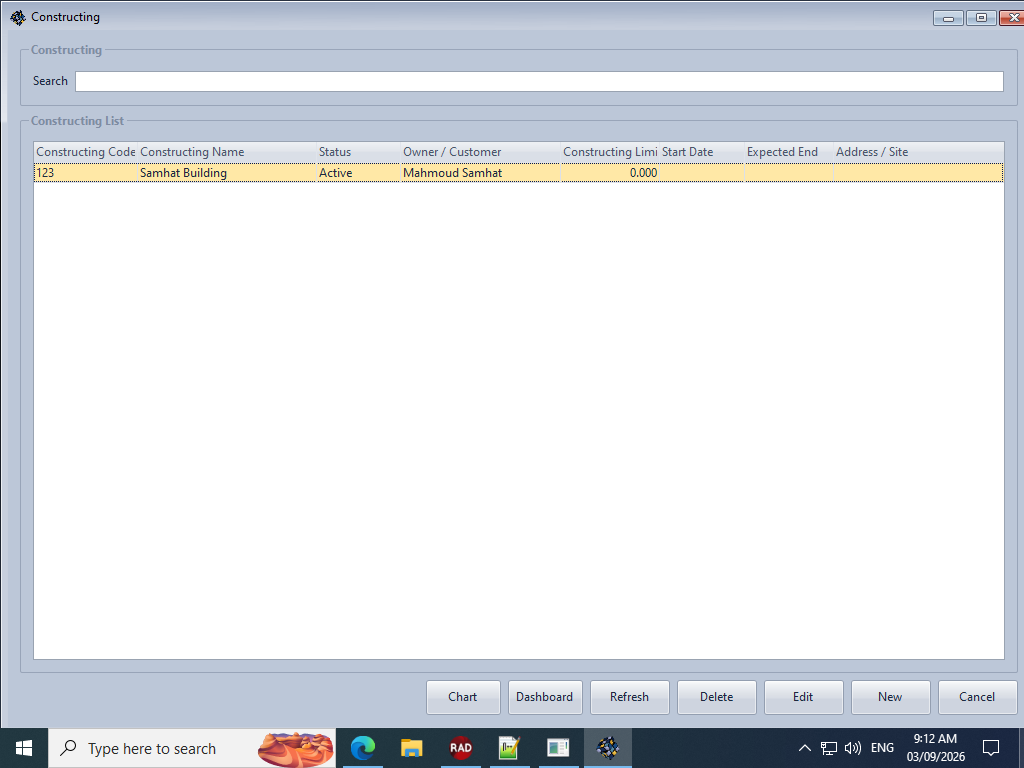
Task: Click the Chart button
Action: 463,697
